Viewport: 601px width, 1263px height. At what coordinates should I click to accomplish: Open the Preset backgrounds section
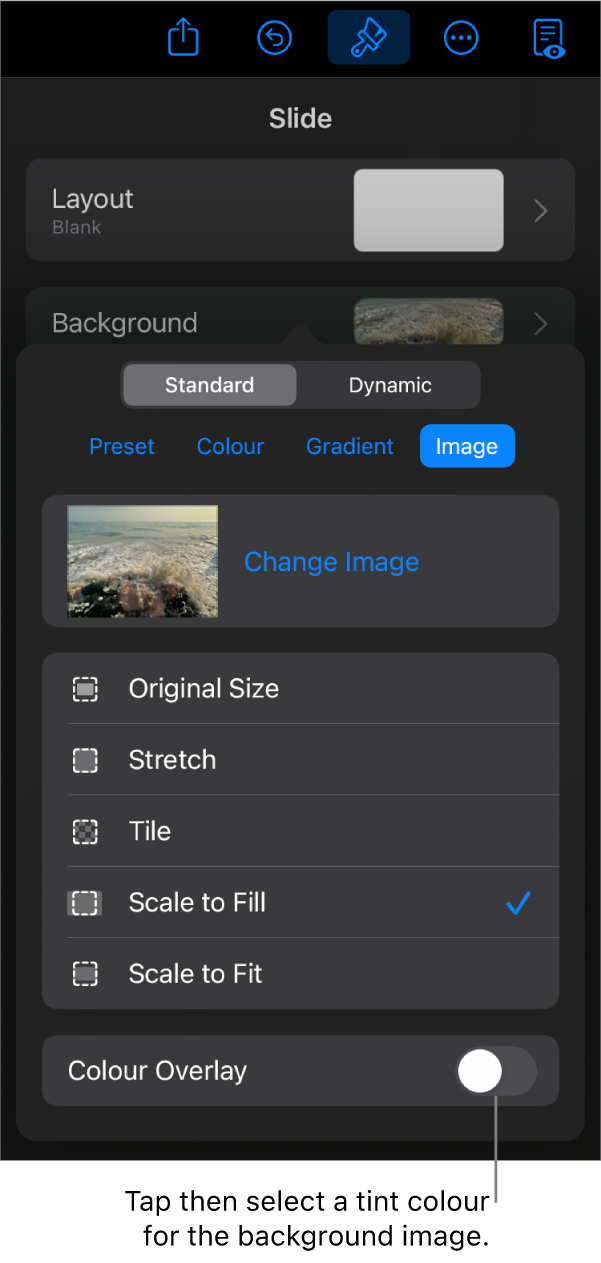[122, 446]
